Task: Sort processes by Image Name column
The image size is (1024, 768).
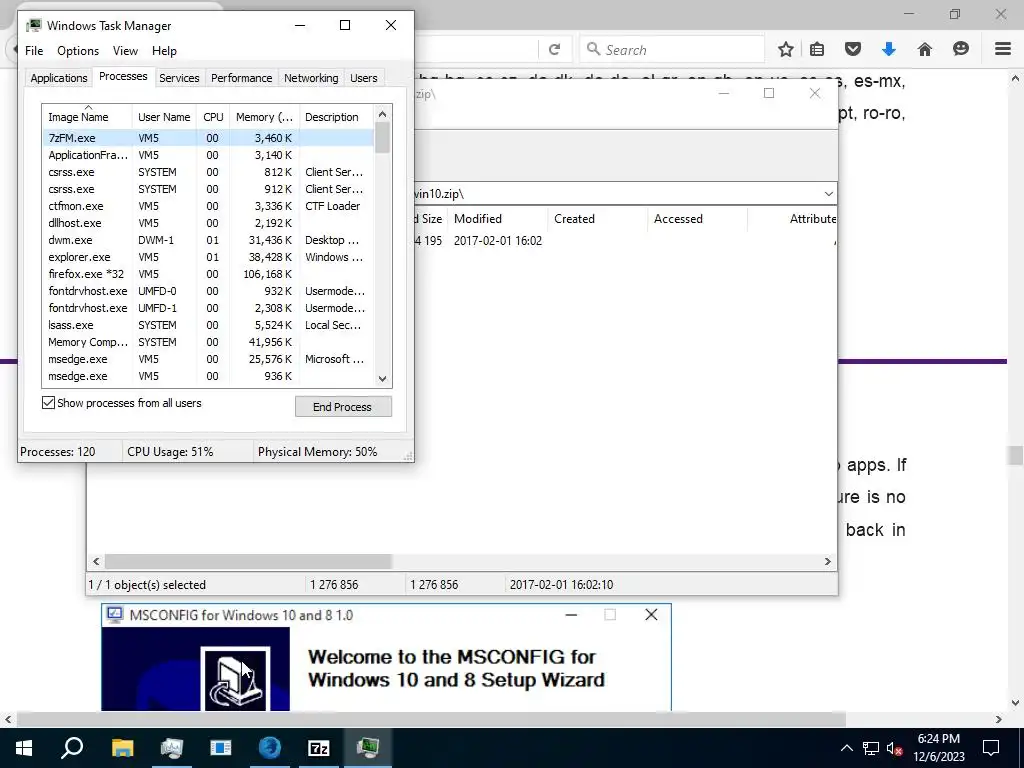Action: (88, 117)
